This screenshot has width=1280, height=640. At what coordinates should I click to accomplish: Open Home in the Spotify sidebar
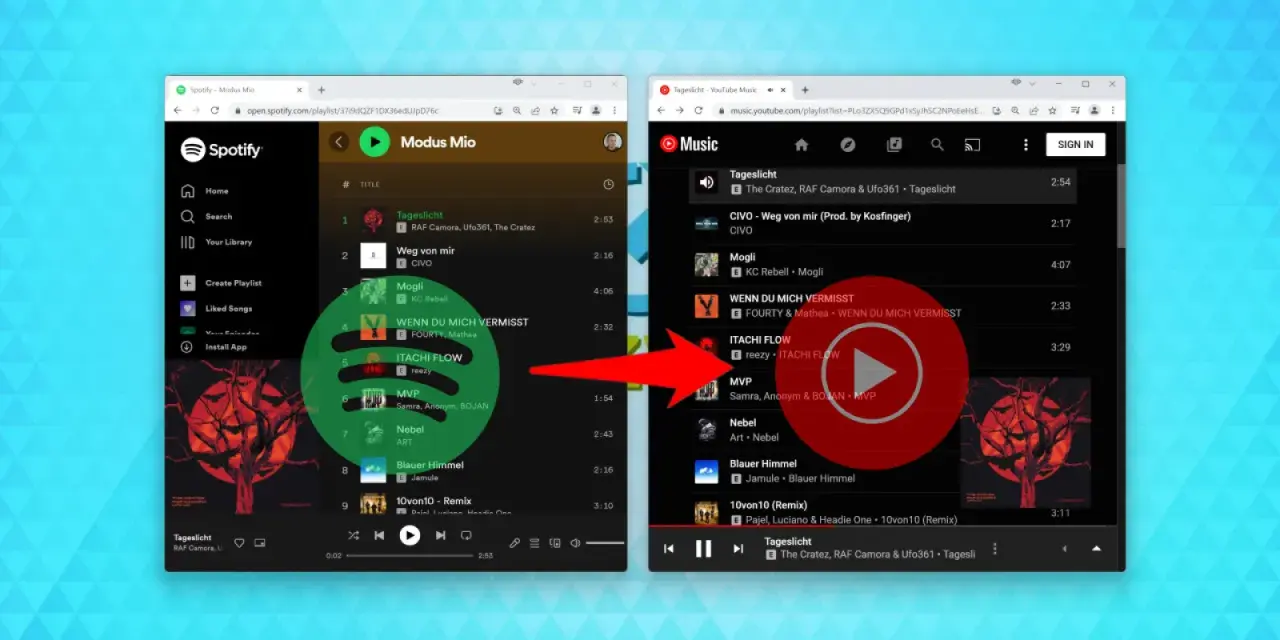click(x=204, y=191)
